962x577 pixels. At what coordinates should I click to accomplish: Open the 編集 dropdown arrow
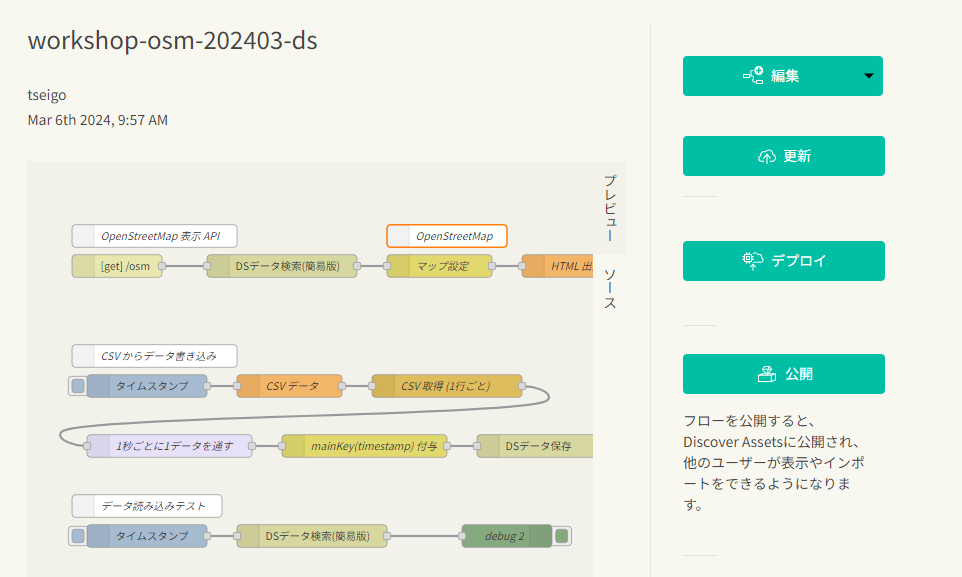tap(868, 76)
